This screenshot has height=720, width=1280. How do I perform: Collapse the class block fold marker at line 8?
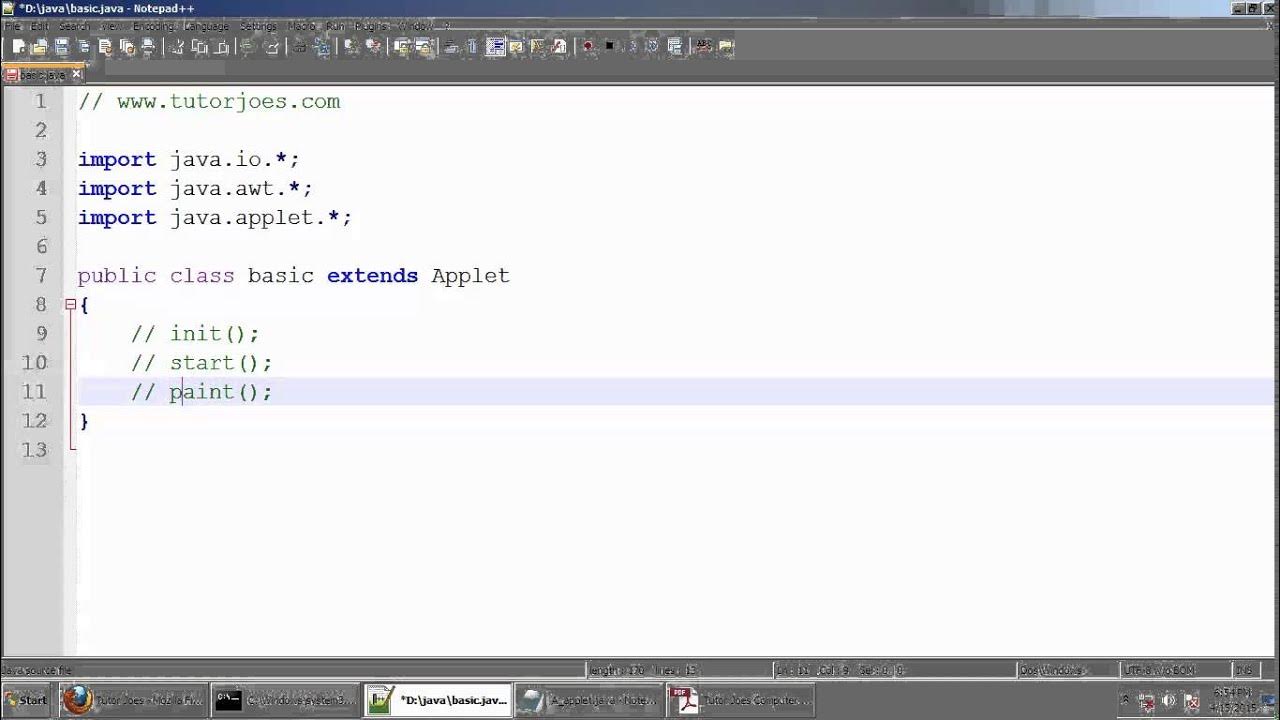[70, 304]
